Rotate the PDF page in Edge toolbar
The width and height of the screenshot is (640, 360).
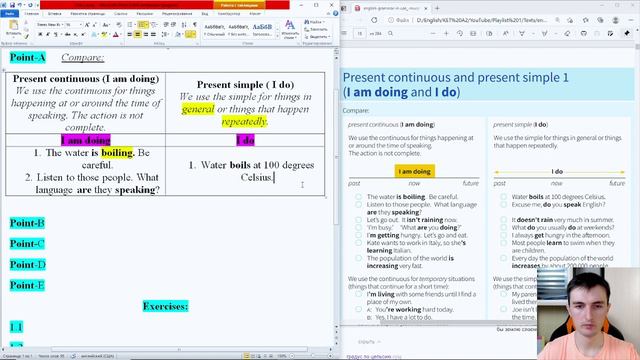point(460,33)
